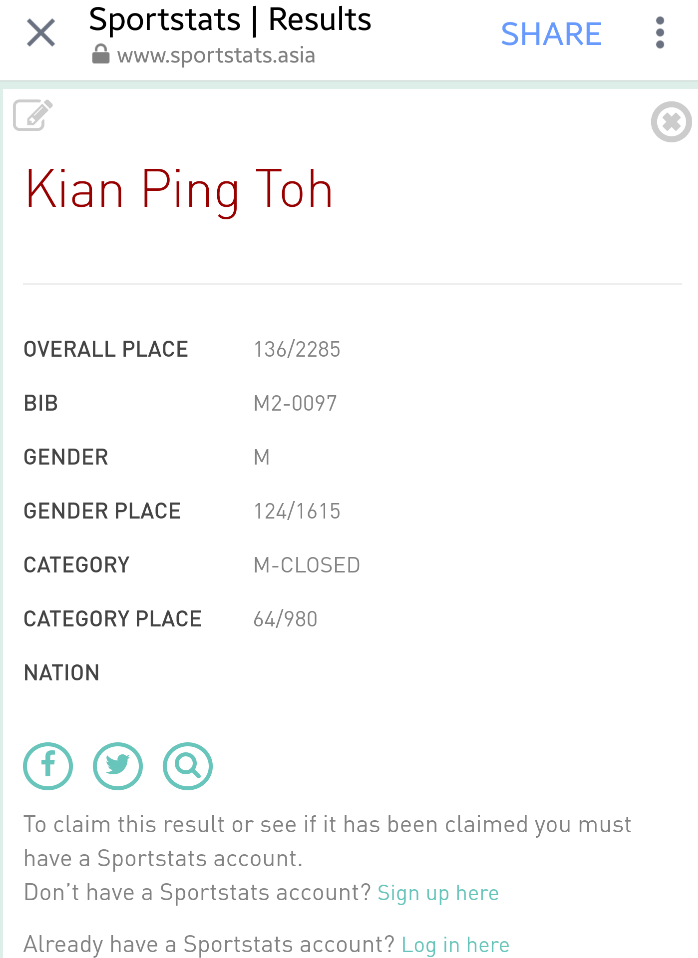The width and height of the screenshot is (698, 958).
Task: Click the pencil edit icon
Action: [x=33, y=115]
